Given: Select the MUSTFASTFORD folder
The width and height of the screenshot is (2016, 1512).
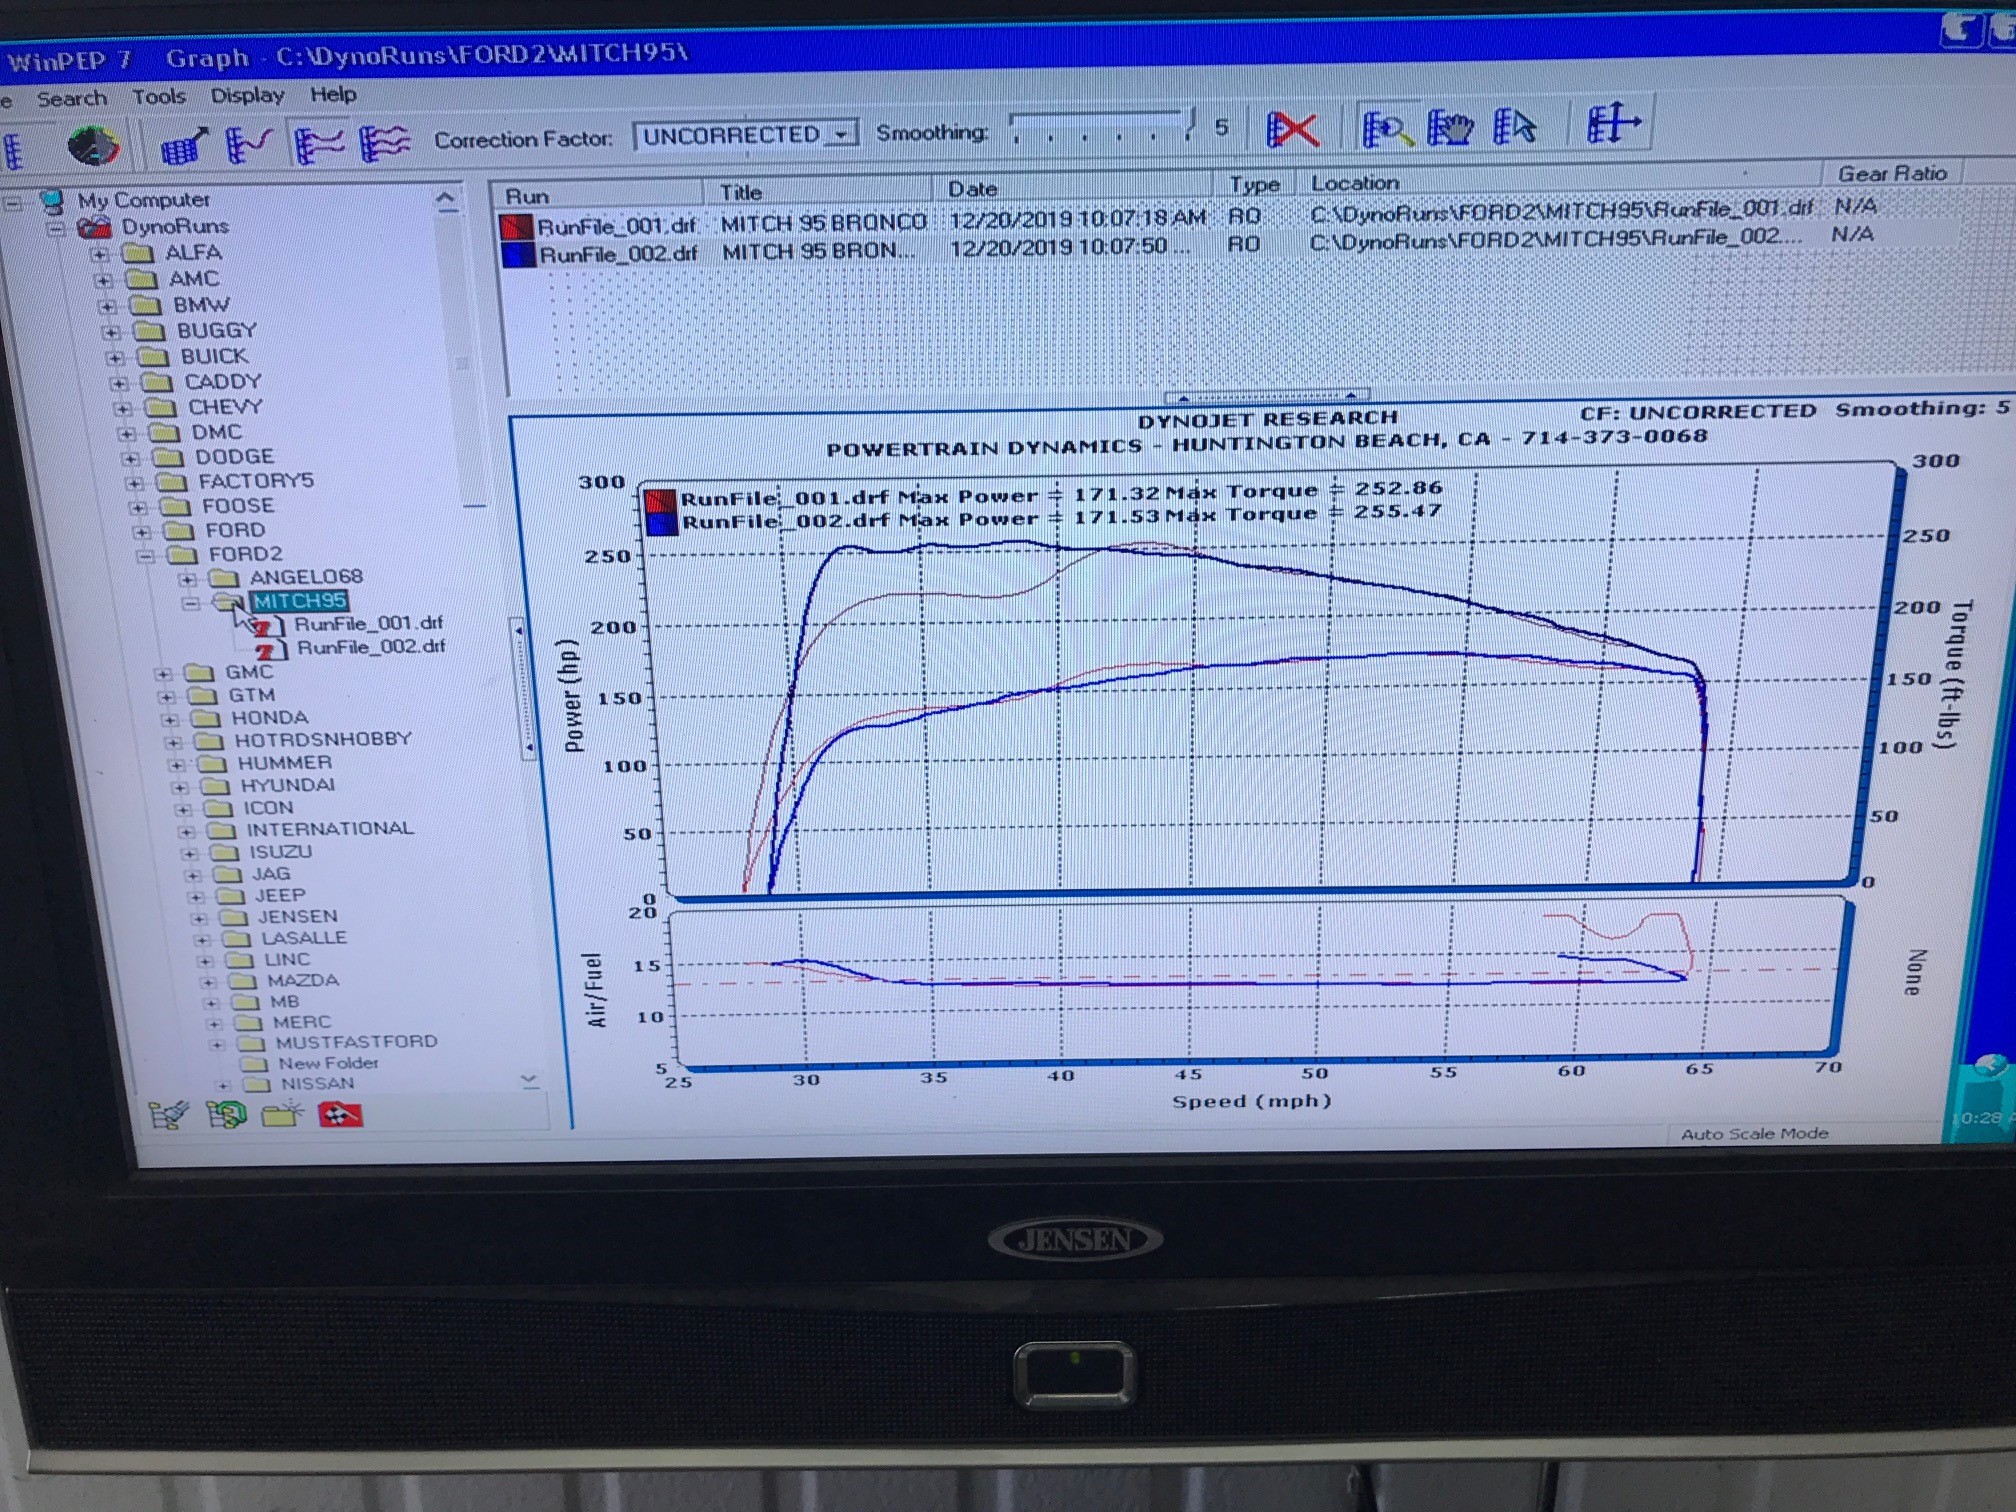Looking at the screenshot, I should coord(357,1042).
